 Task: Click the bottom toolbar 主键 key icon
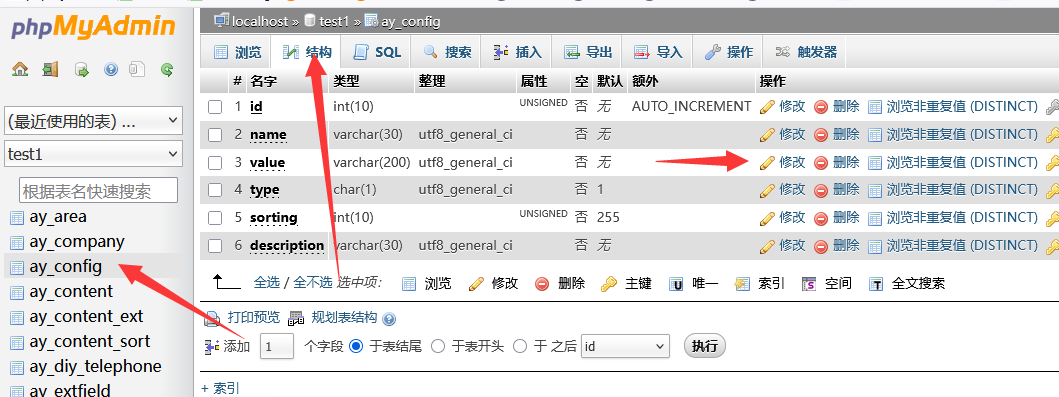(x=609, y=284)
